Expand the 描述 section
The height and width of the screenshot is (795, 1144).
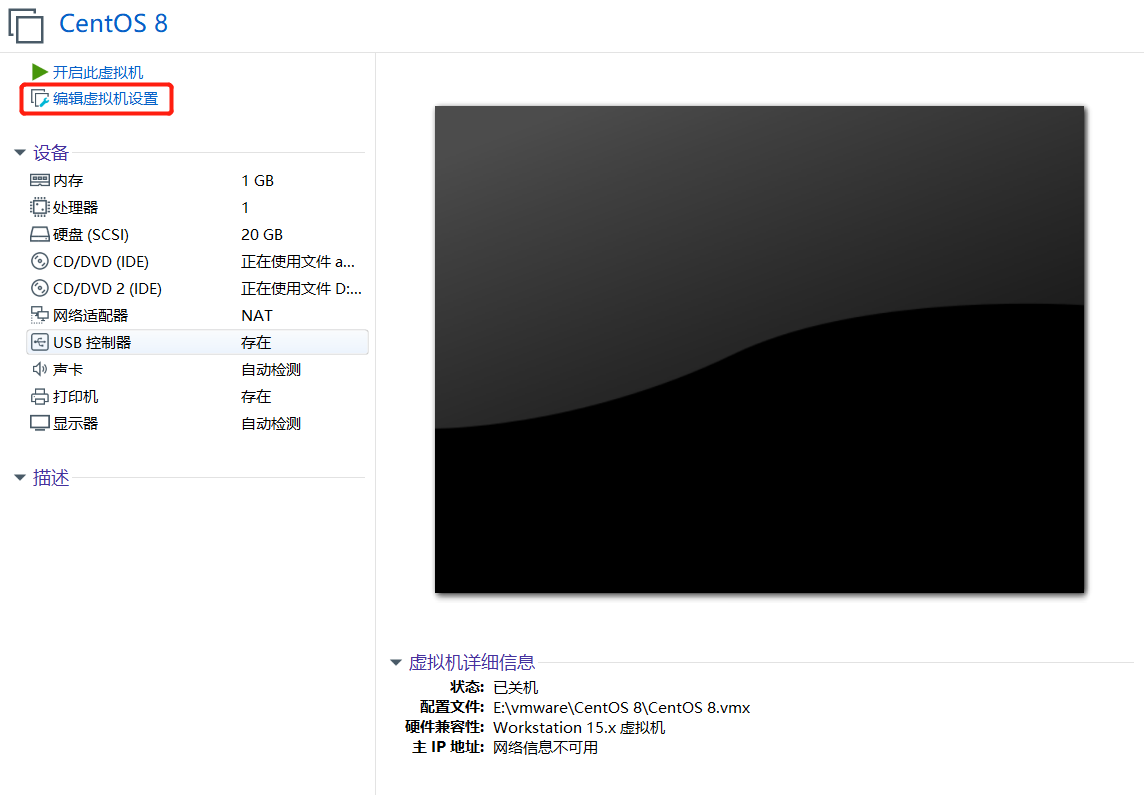20,477
